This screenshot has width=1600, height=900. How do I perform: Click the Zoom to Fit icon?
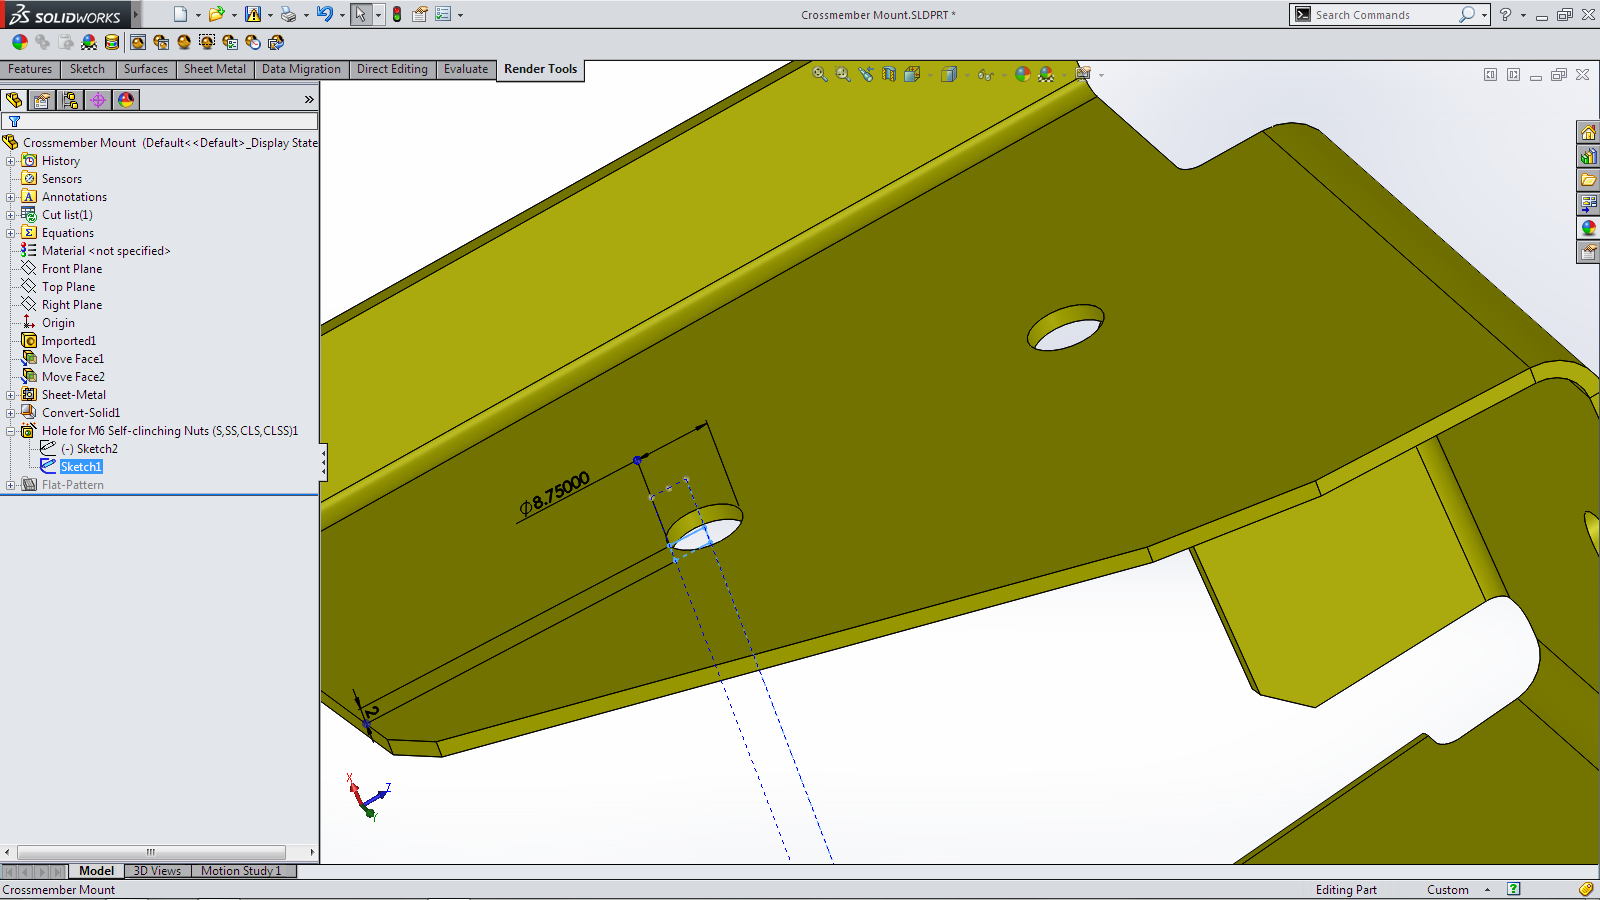click(x=820, y=74)
